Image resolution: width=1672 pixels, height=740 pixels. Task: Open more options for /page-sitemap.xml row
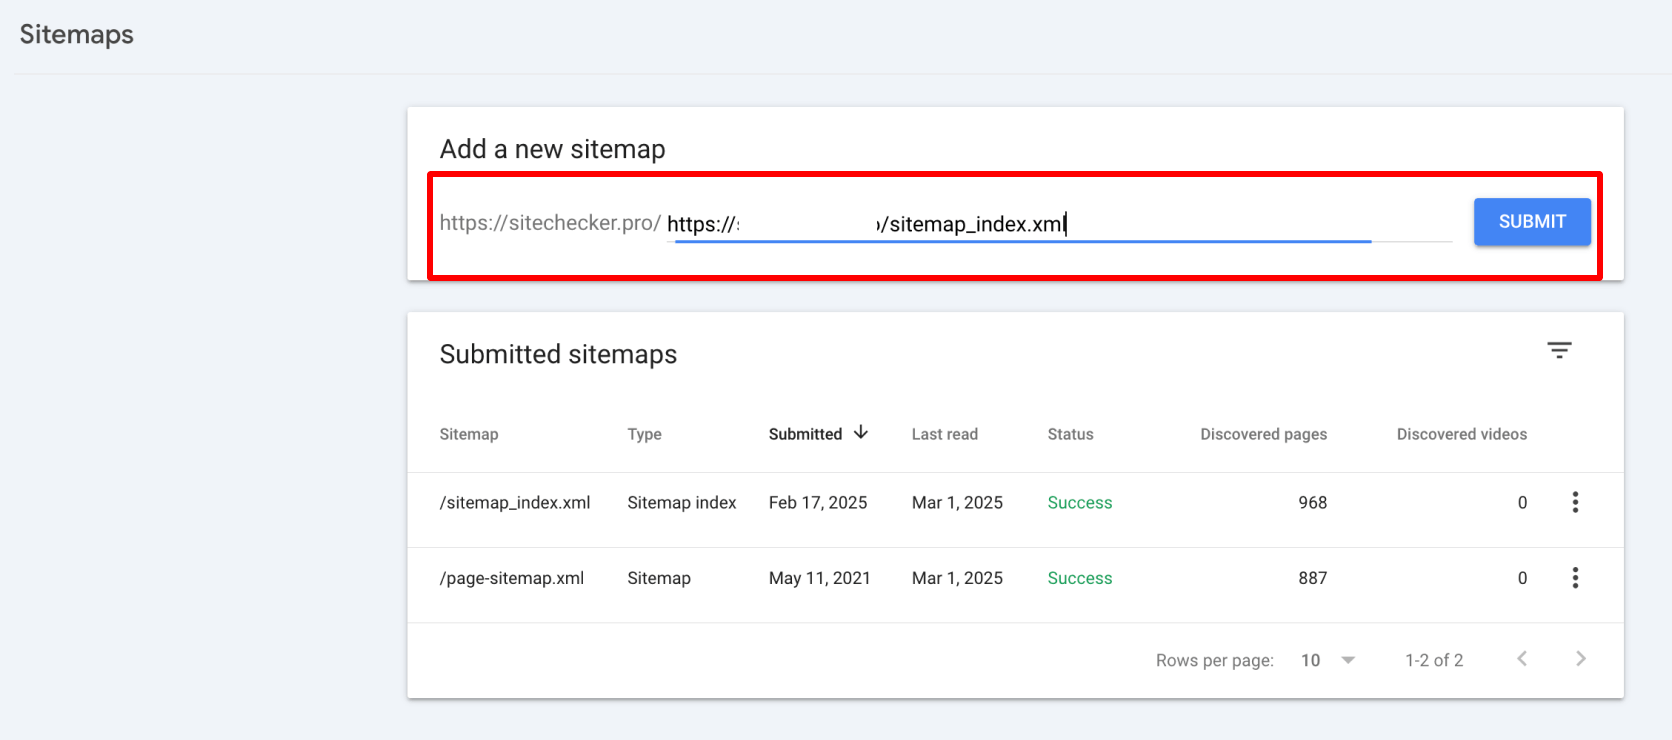click(x=1575, y=578)
